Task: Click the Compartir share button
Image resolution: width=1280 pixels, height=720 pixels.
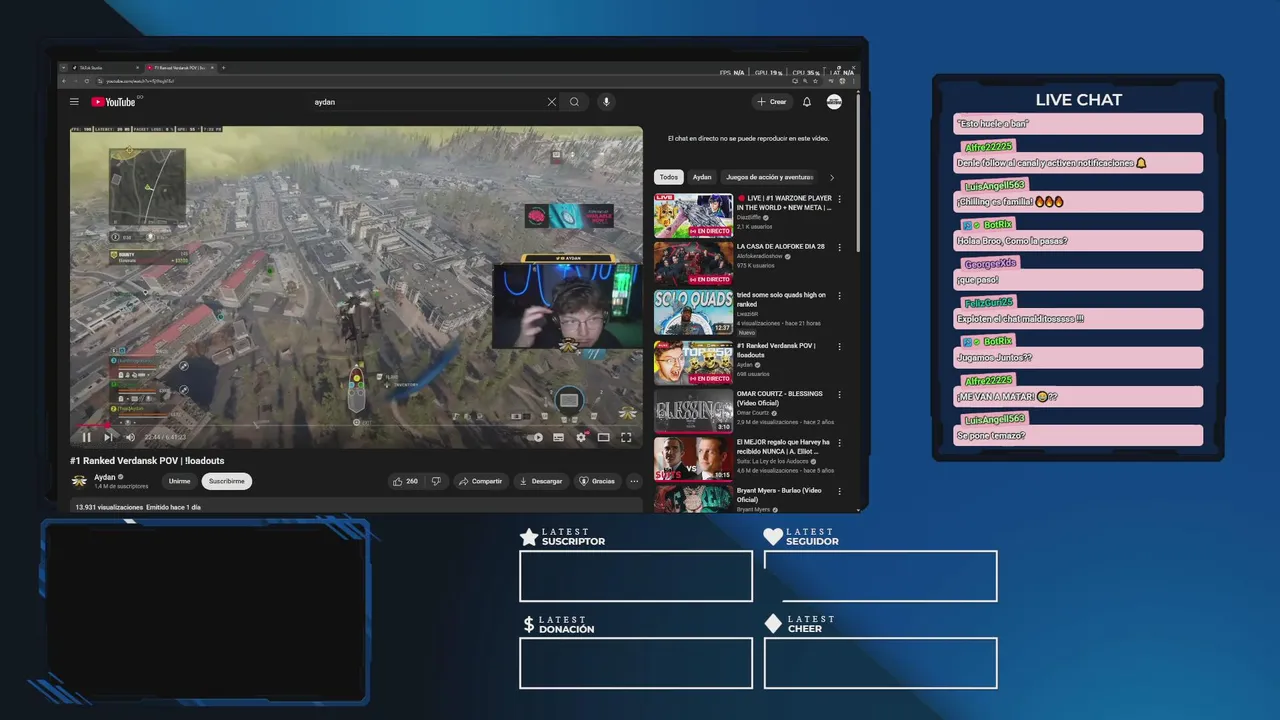Action: pyautogui.click(x=481, y=481)
